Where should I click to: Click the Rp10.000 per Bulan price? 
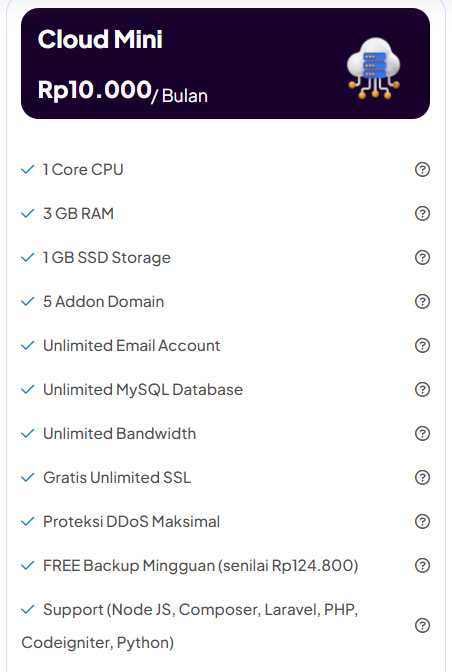coord(123,91)
